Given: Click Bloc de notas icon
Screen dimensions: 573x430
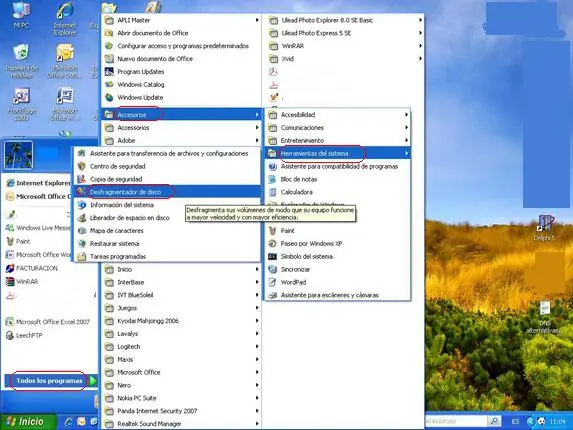Looking at the screenshot, I should [273, 179].
